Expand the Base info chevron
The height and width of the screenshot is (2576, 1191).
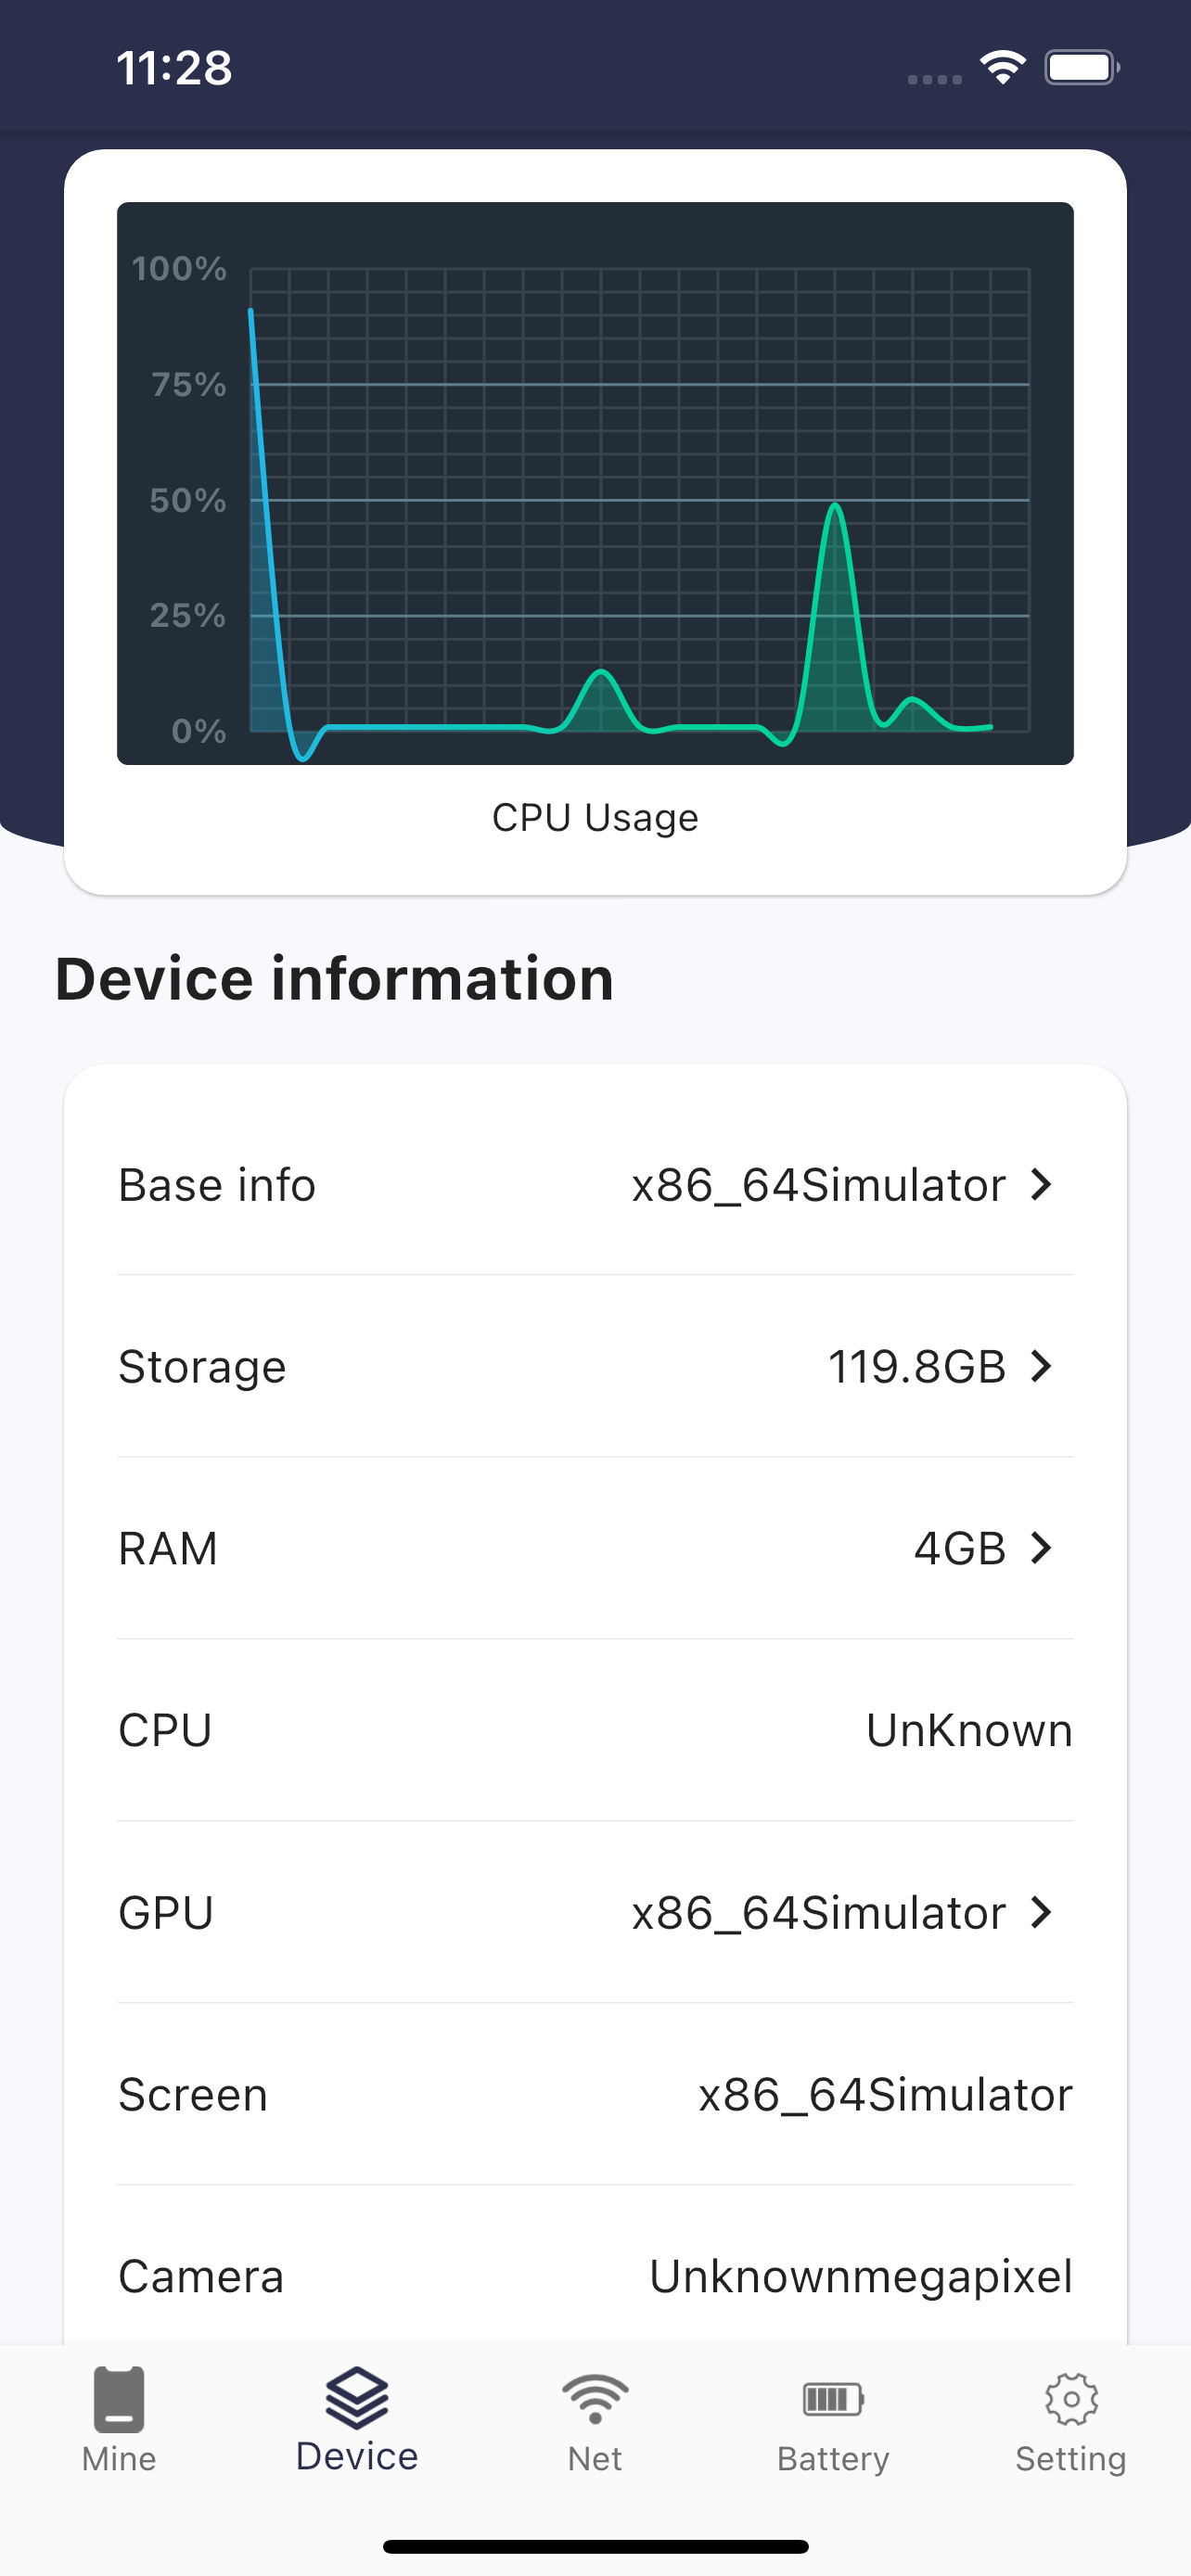(x=1042, y=1184)
